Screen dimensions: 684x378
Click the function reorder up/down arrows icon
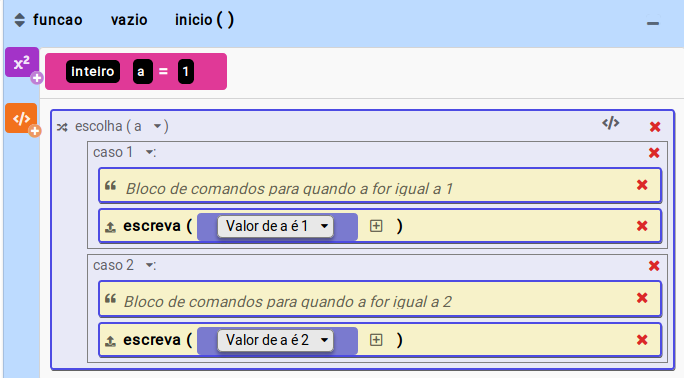(20, 20)
